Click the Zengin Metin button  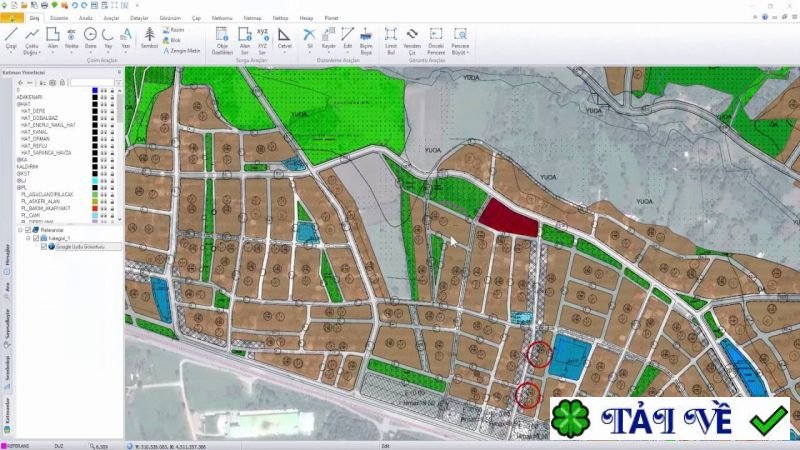point(182,51)
